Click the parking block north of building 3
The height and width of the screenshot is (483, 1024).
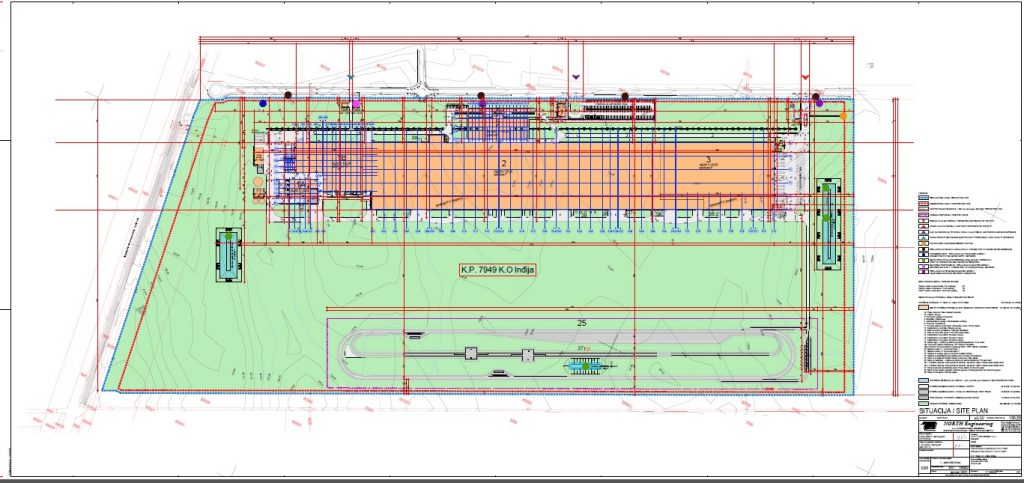(618, 107)
